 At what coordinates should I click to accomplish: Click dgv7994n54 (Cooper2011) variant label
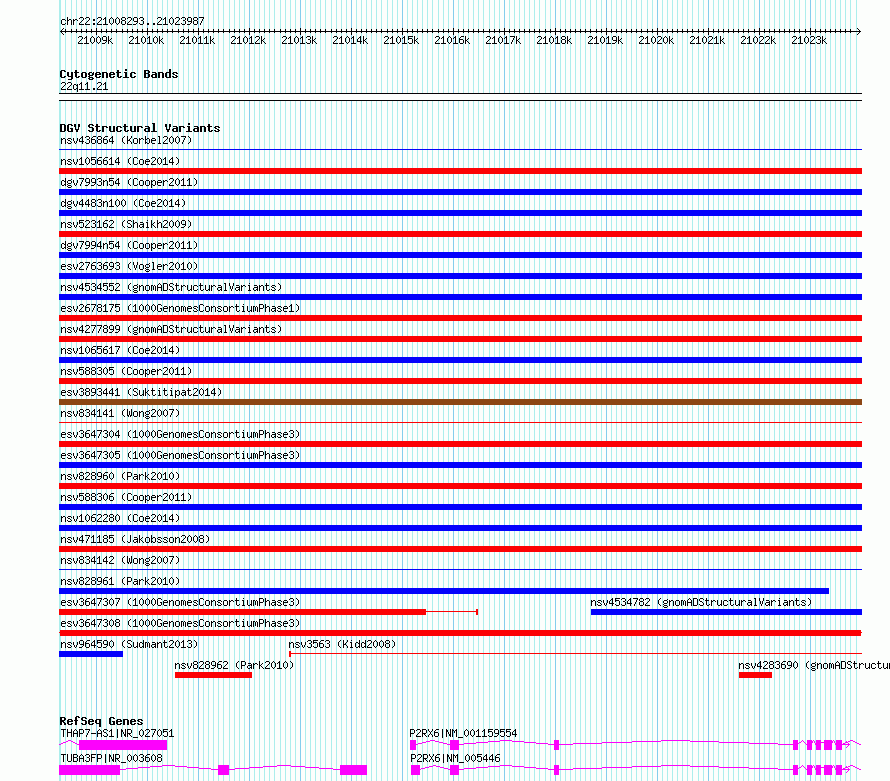click(129, 245)
